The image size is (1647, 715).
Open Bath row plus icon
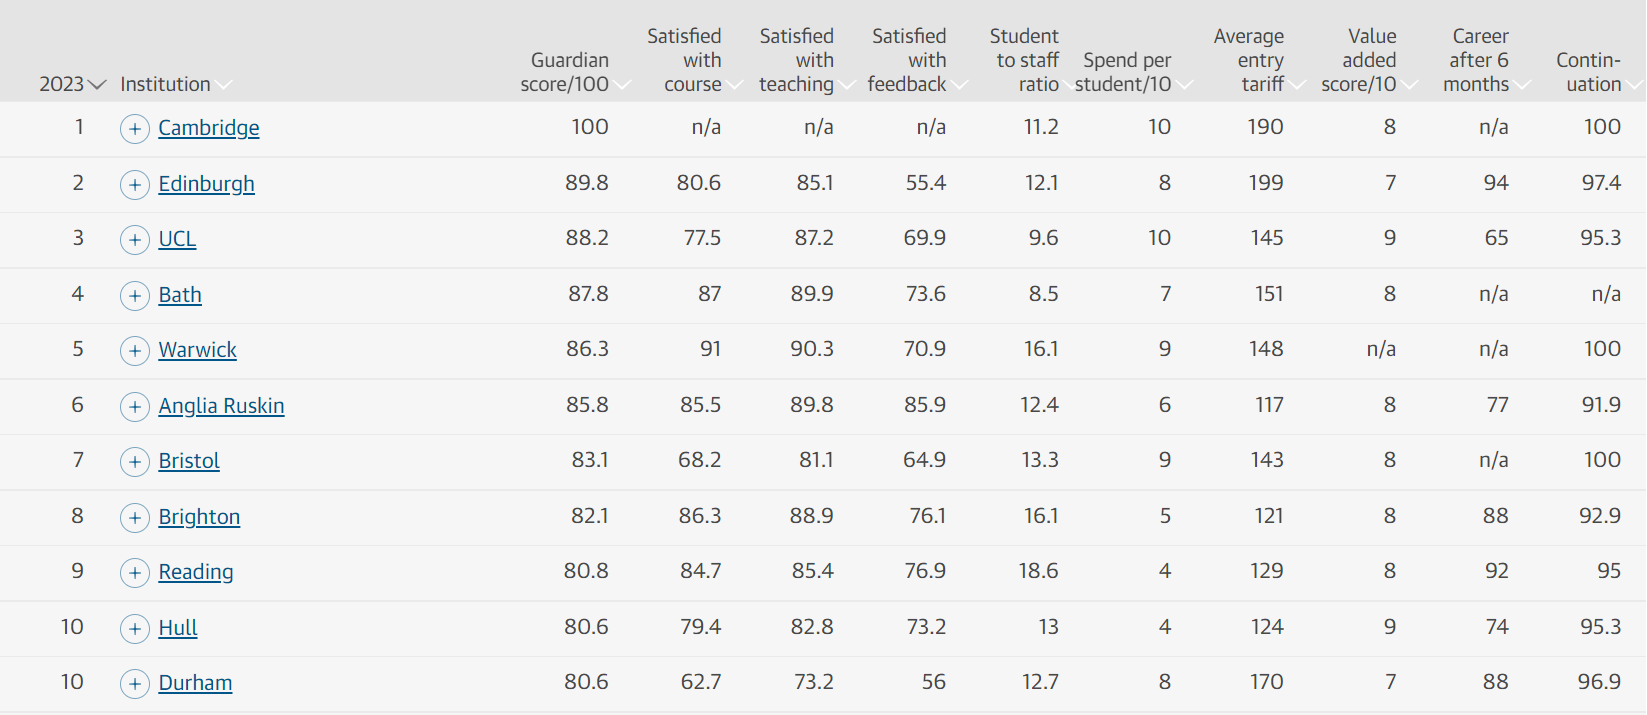pos(135,296)
